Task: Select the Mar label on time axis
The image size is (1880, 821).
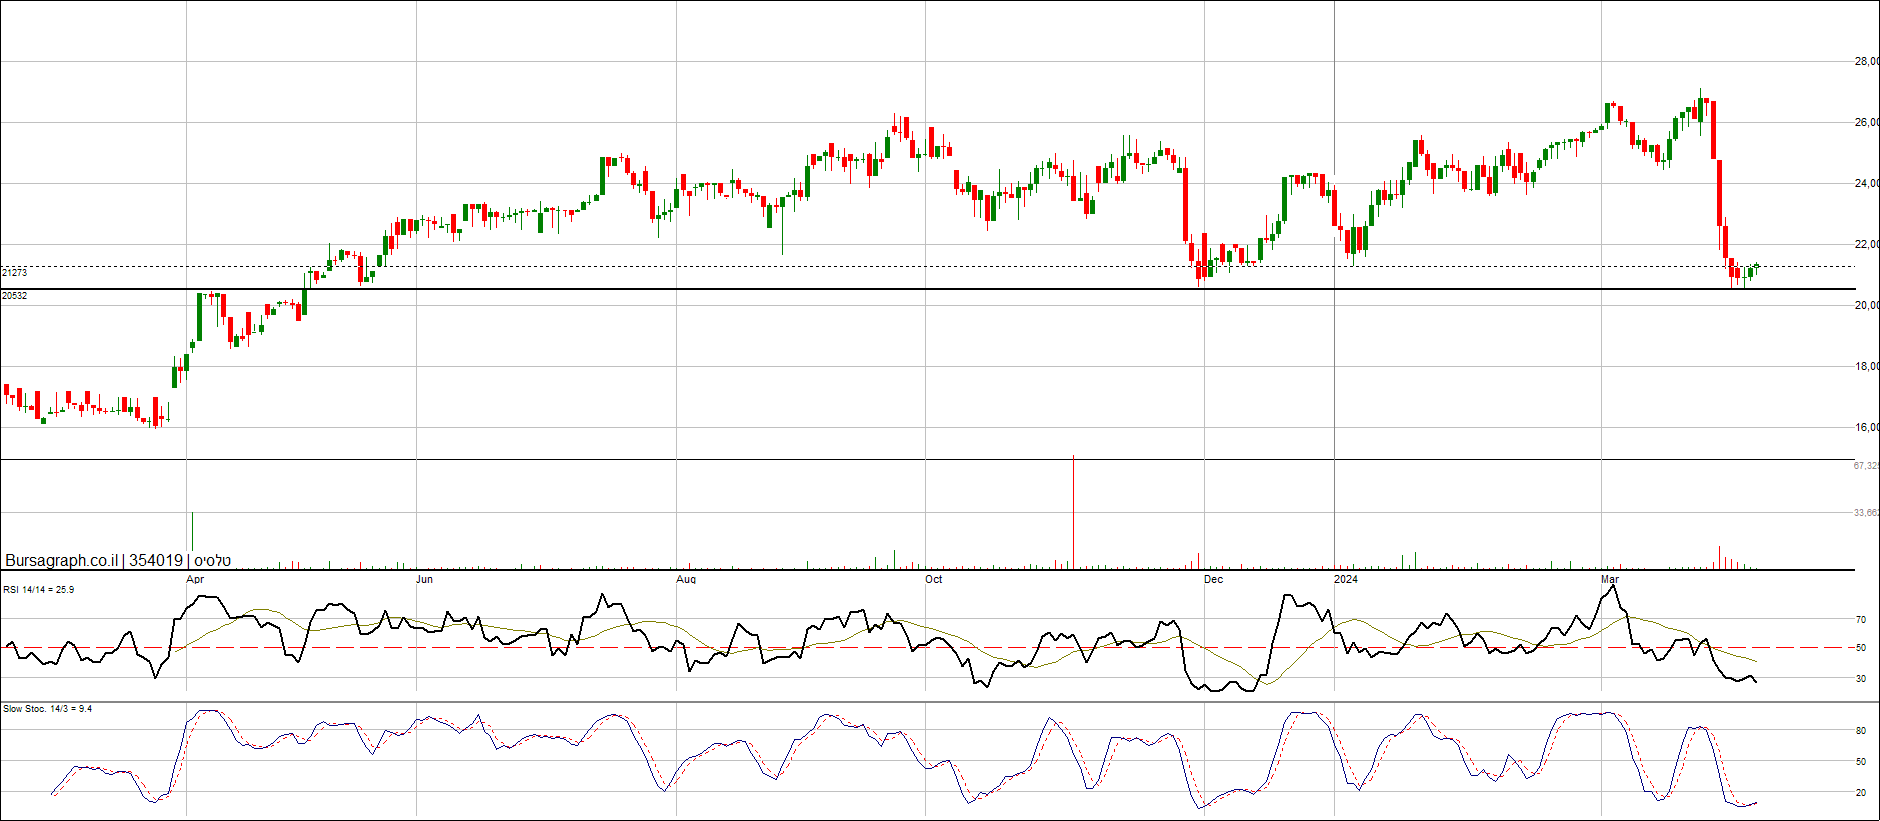Action: coord(1610,580)
